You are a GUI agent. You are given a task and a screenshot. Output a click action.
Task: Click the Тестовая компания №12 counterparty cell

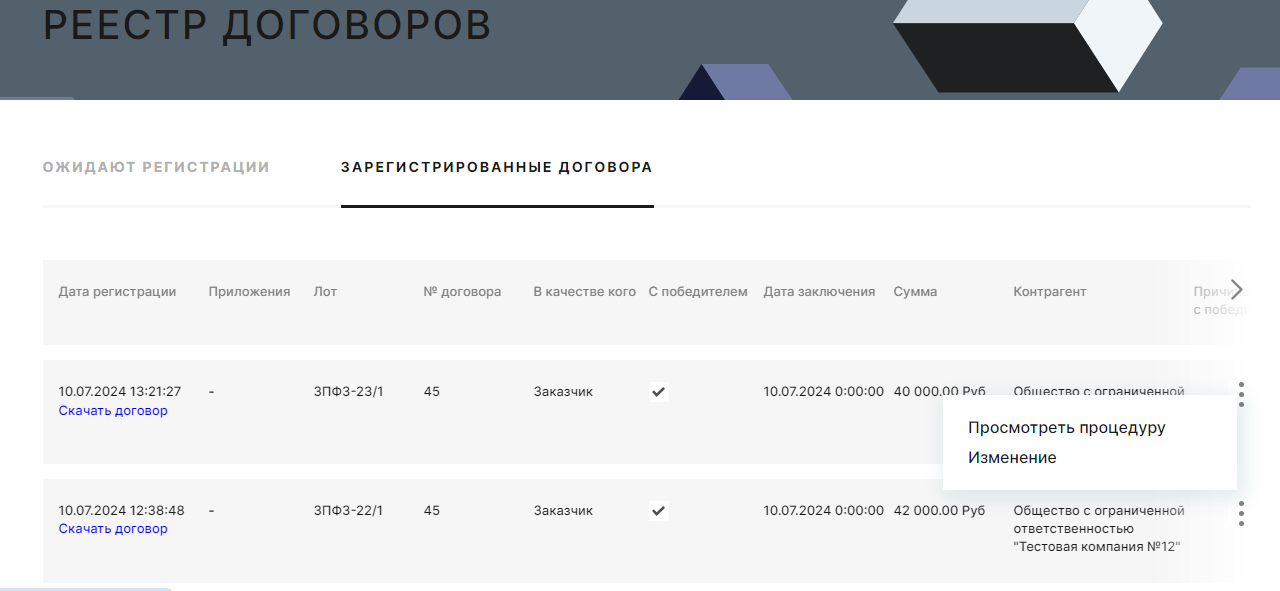click(1098, 528)
